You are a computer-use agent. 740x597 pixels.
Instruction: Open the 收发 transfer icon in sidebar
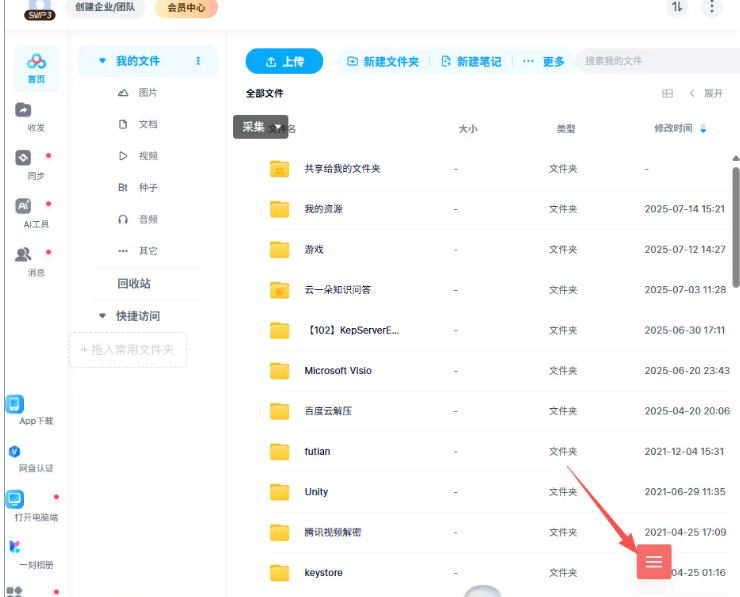click(x=24, y=112)
